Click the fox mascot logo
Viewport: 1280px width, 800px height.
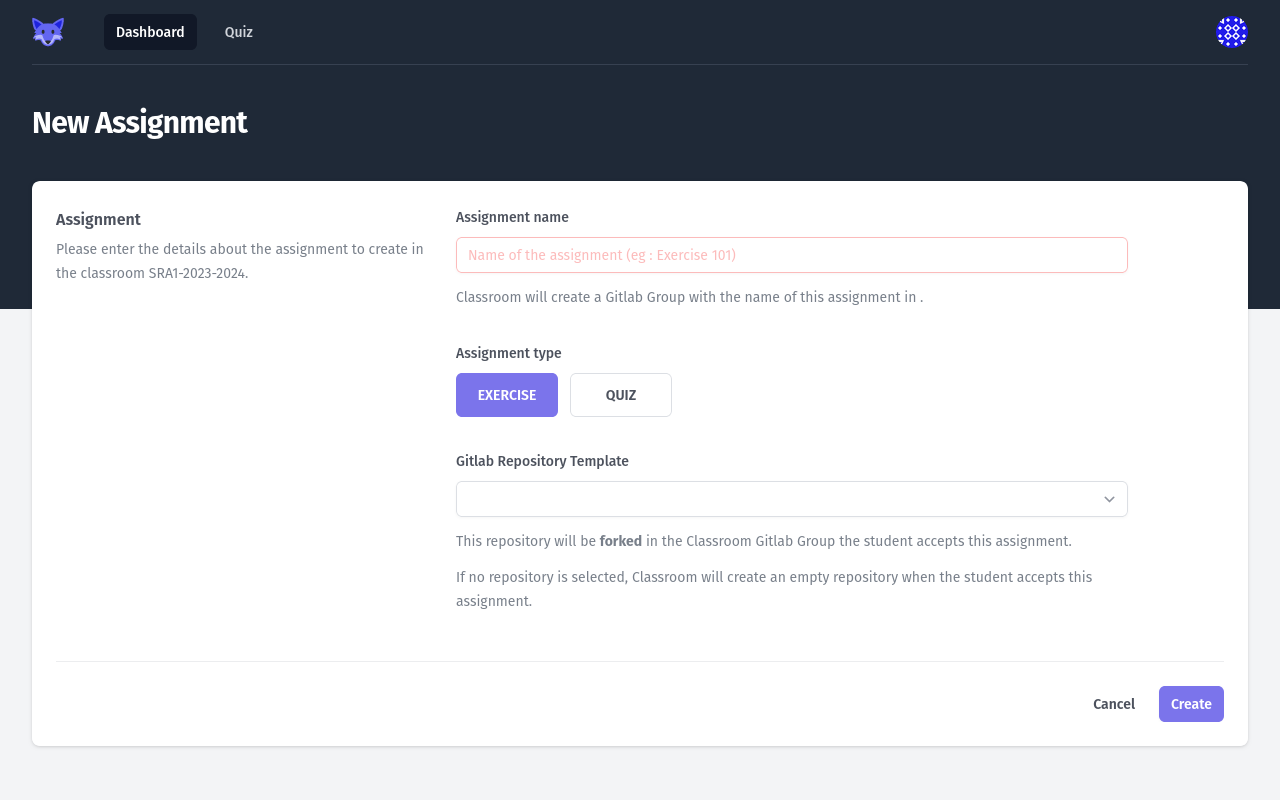coord(47,31)
